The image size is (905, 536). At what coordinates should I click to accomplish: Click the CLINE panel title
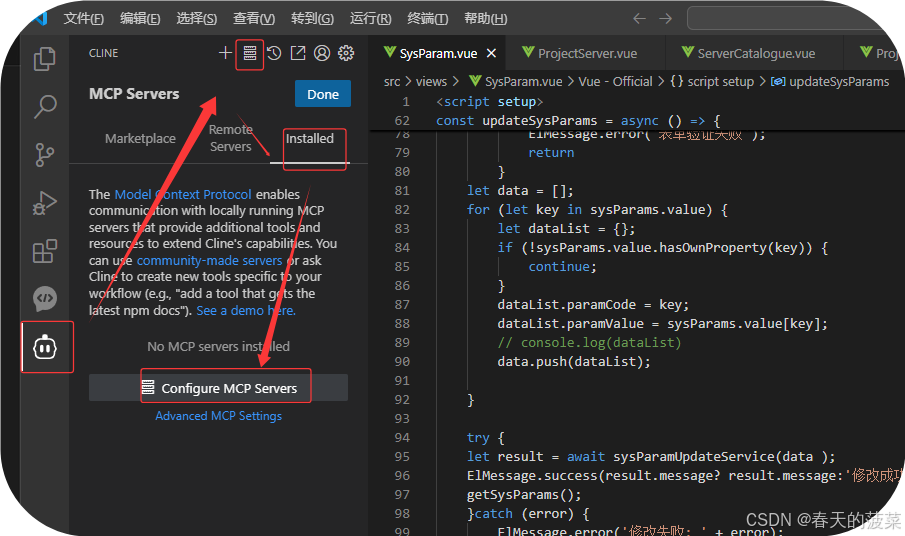103,53
